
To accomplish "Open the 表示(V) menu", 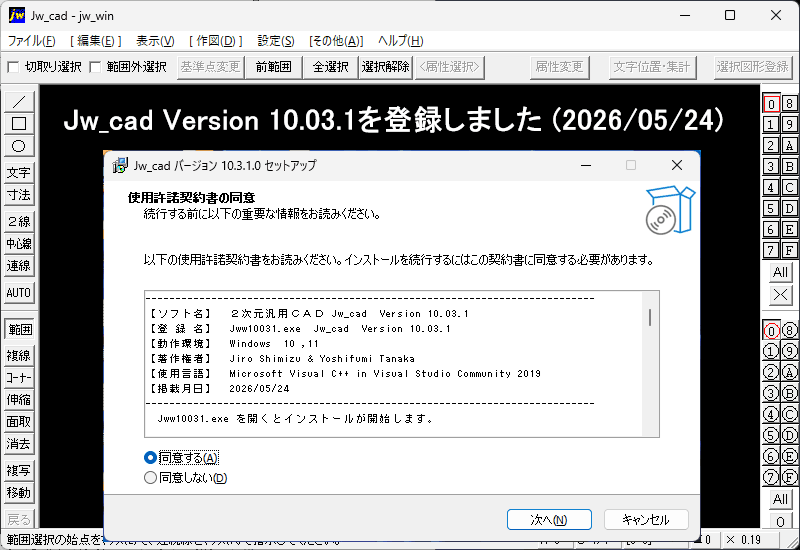I will 155,41.
